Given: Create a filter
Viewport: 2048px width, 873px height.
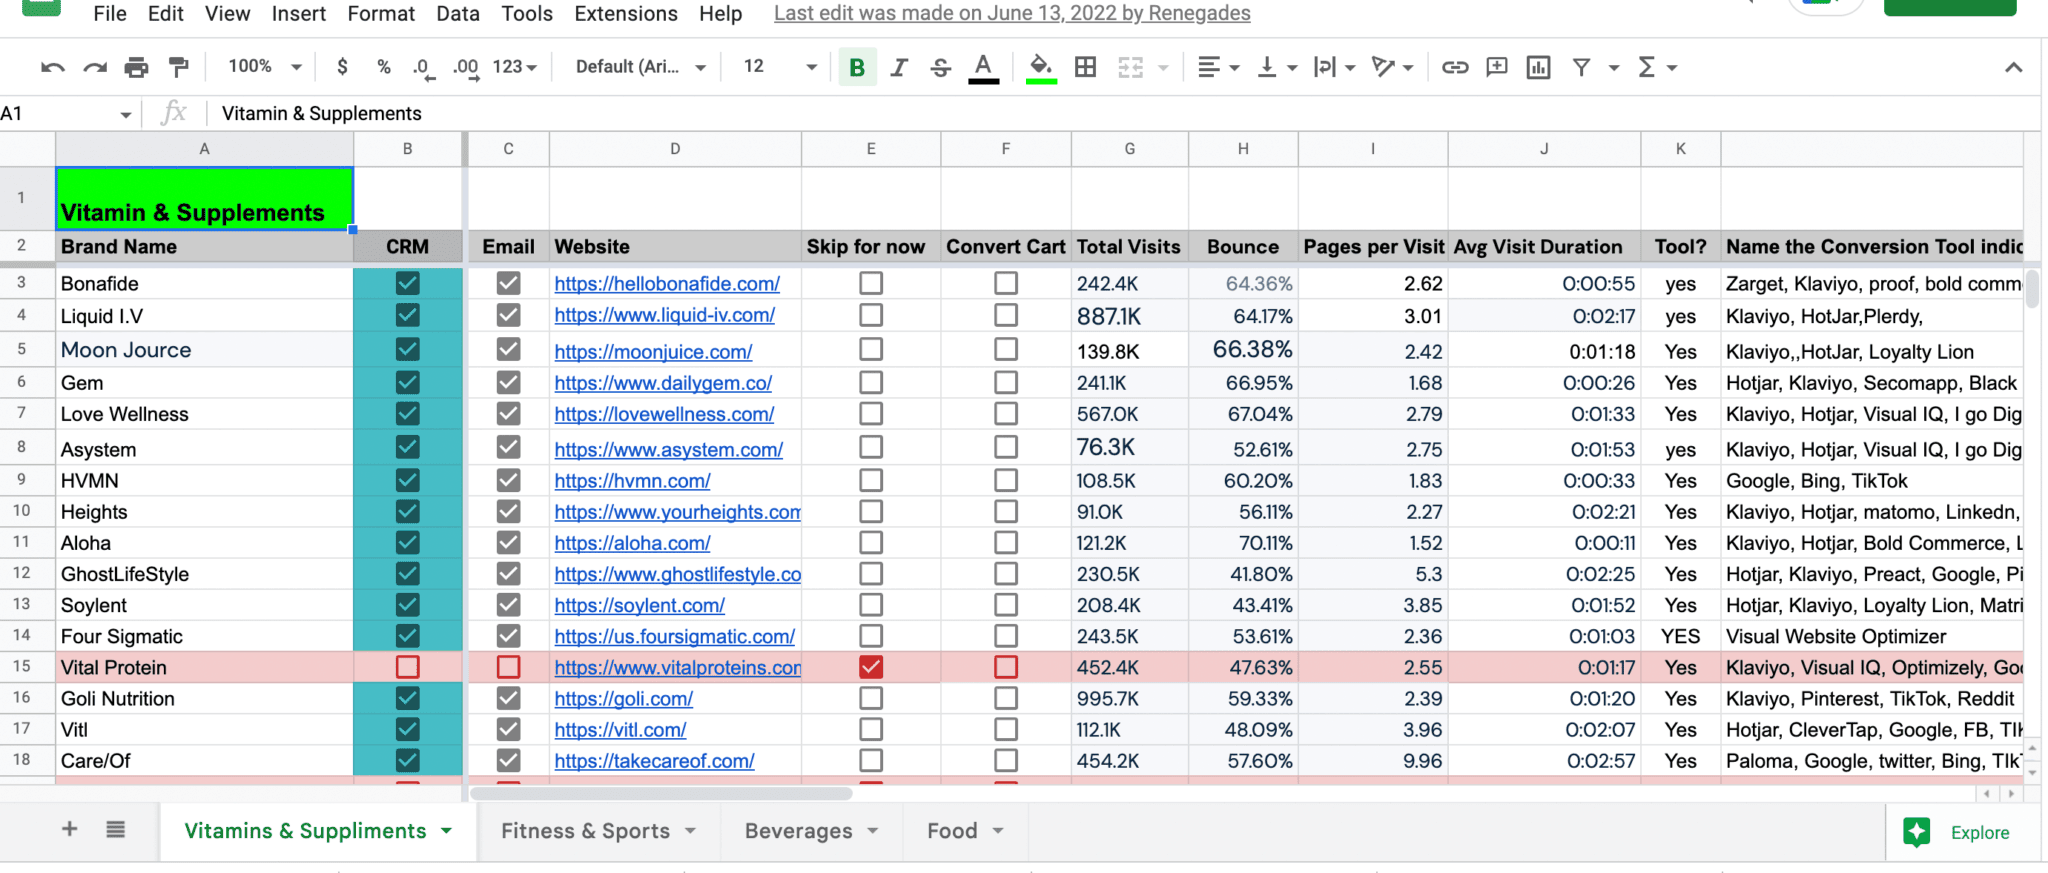Looking at the screenshot, I should pyautogui.click(x=1581, y=67).
